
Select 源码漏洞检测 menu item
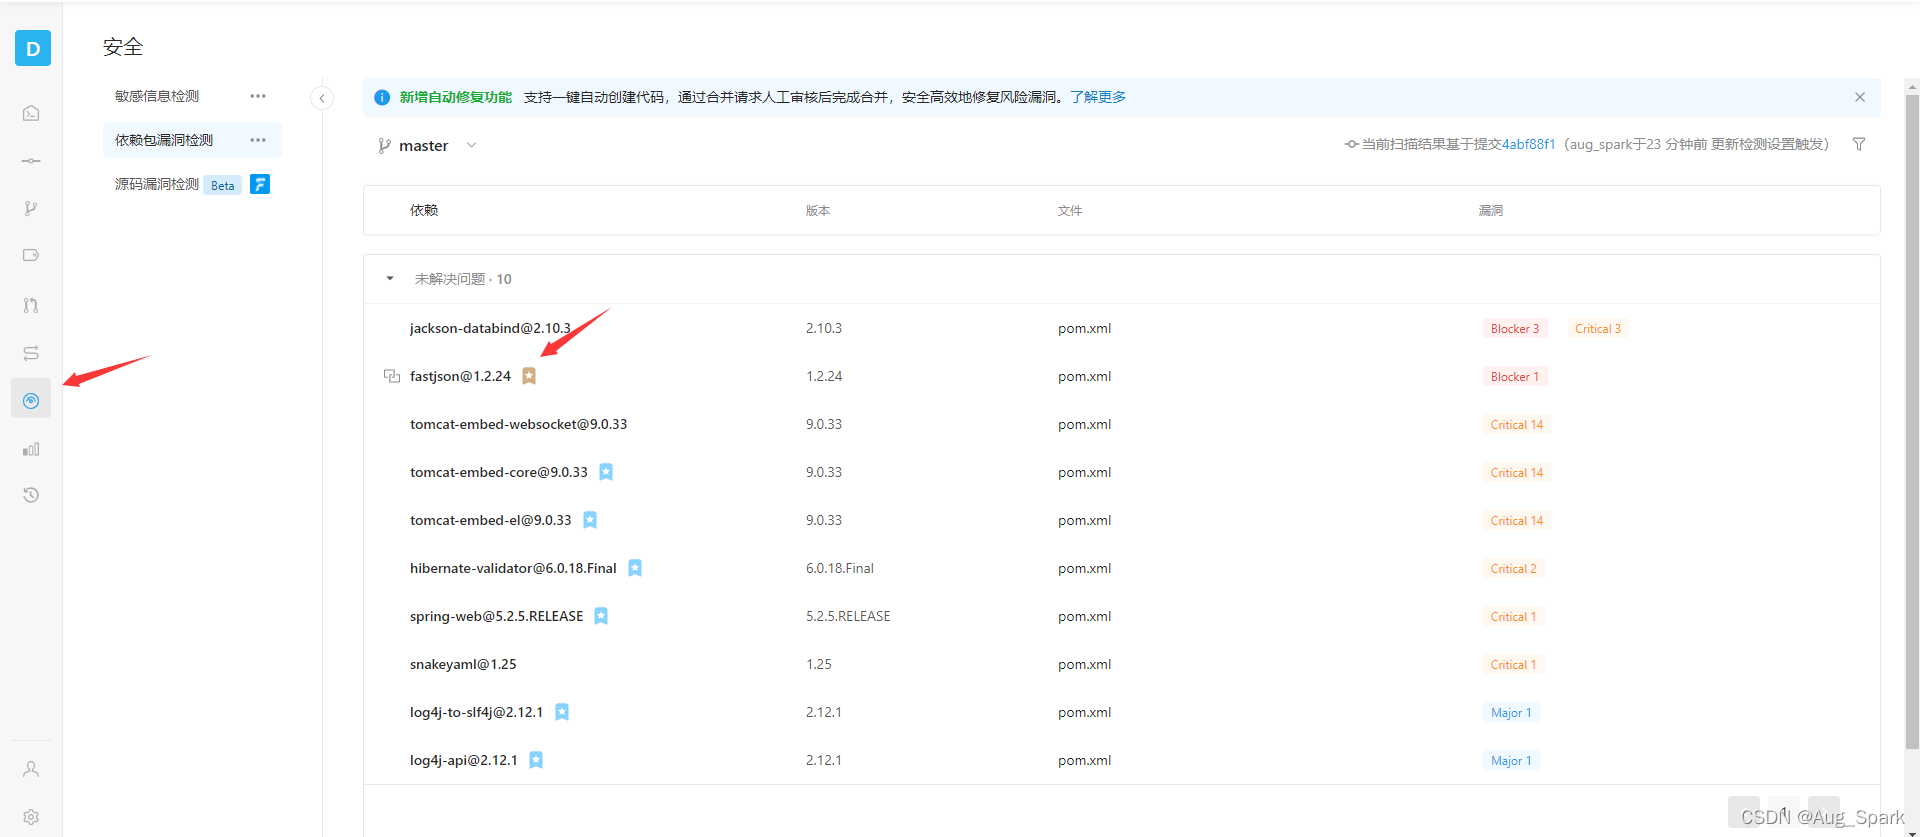pyautogui.click(x=157, y=184)
